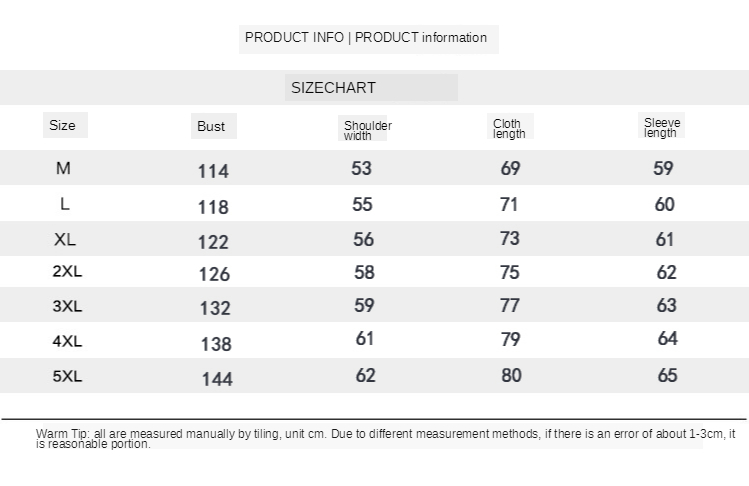
Task: Click the Warm Tip note text
Action: click(x=385, y=438)
